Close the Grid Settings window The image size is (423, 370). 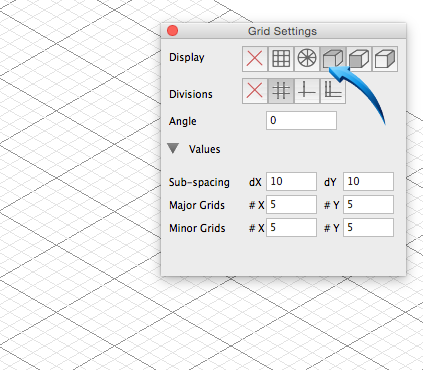click(173, 31)
